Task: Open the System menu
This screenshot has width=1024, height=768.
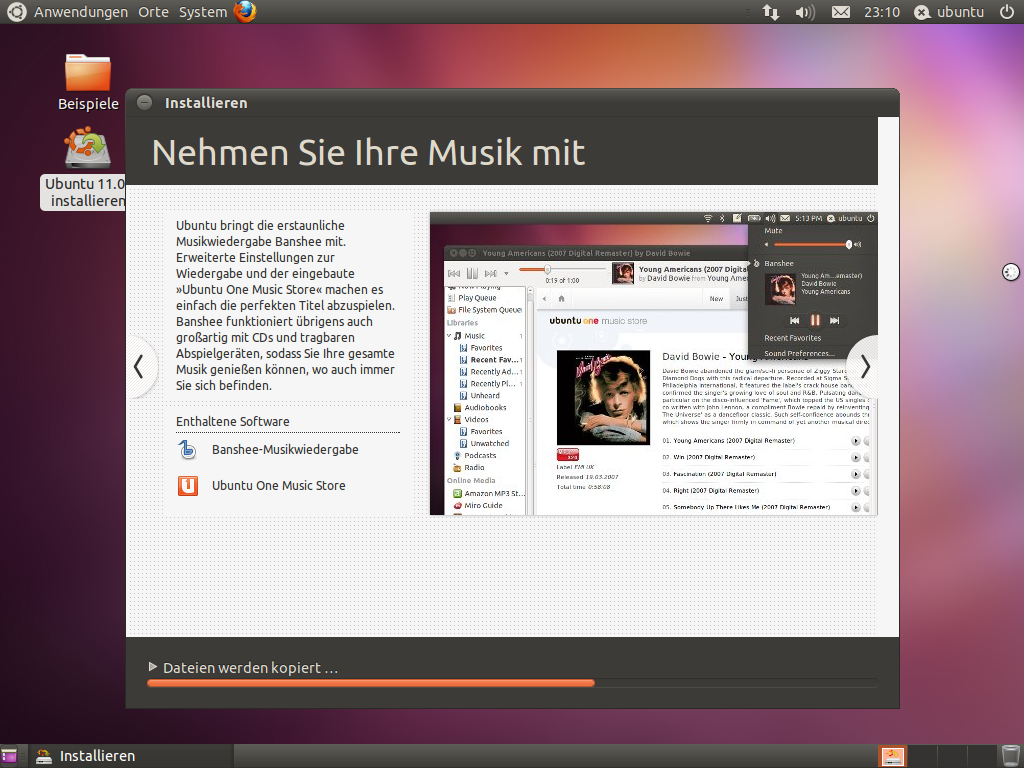Action: (201, 12)
